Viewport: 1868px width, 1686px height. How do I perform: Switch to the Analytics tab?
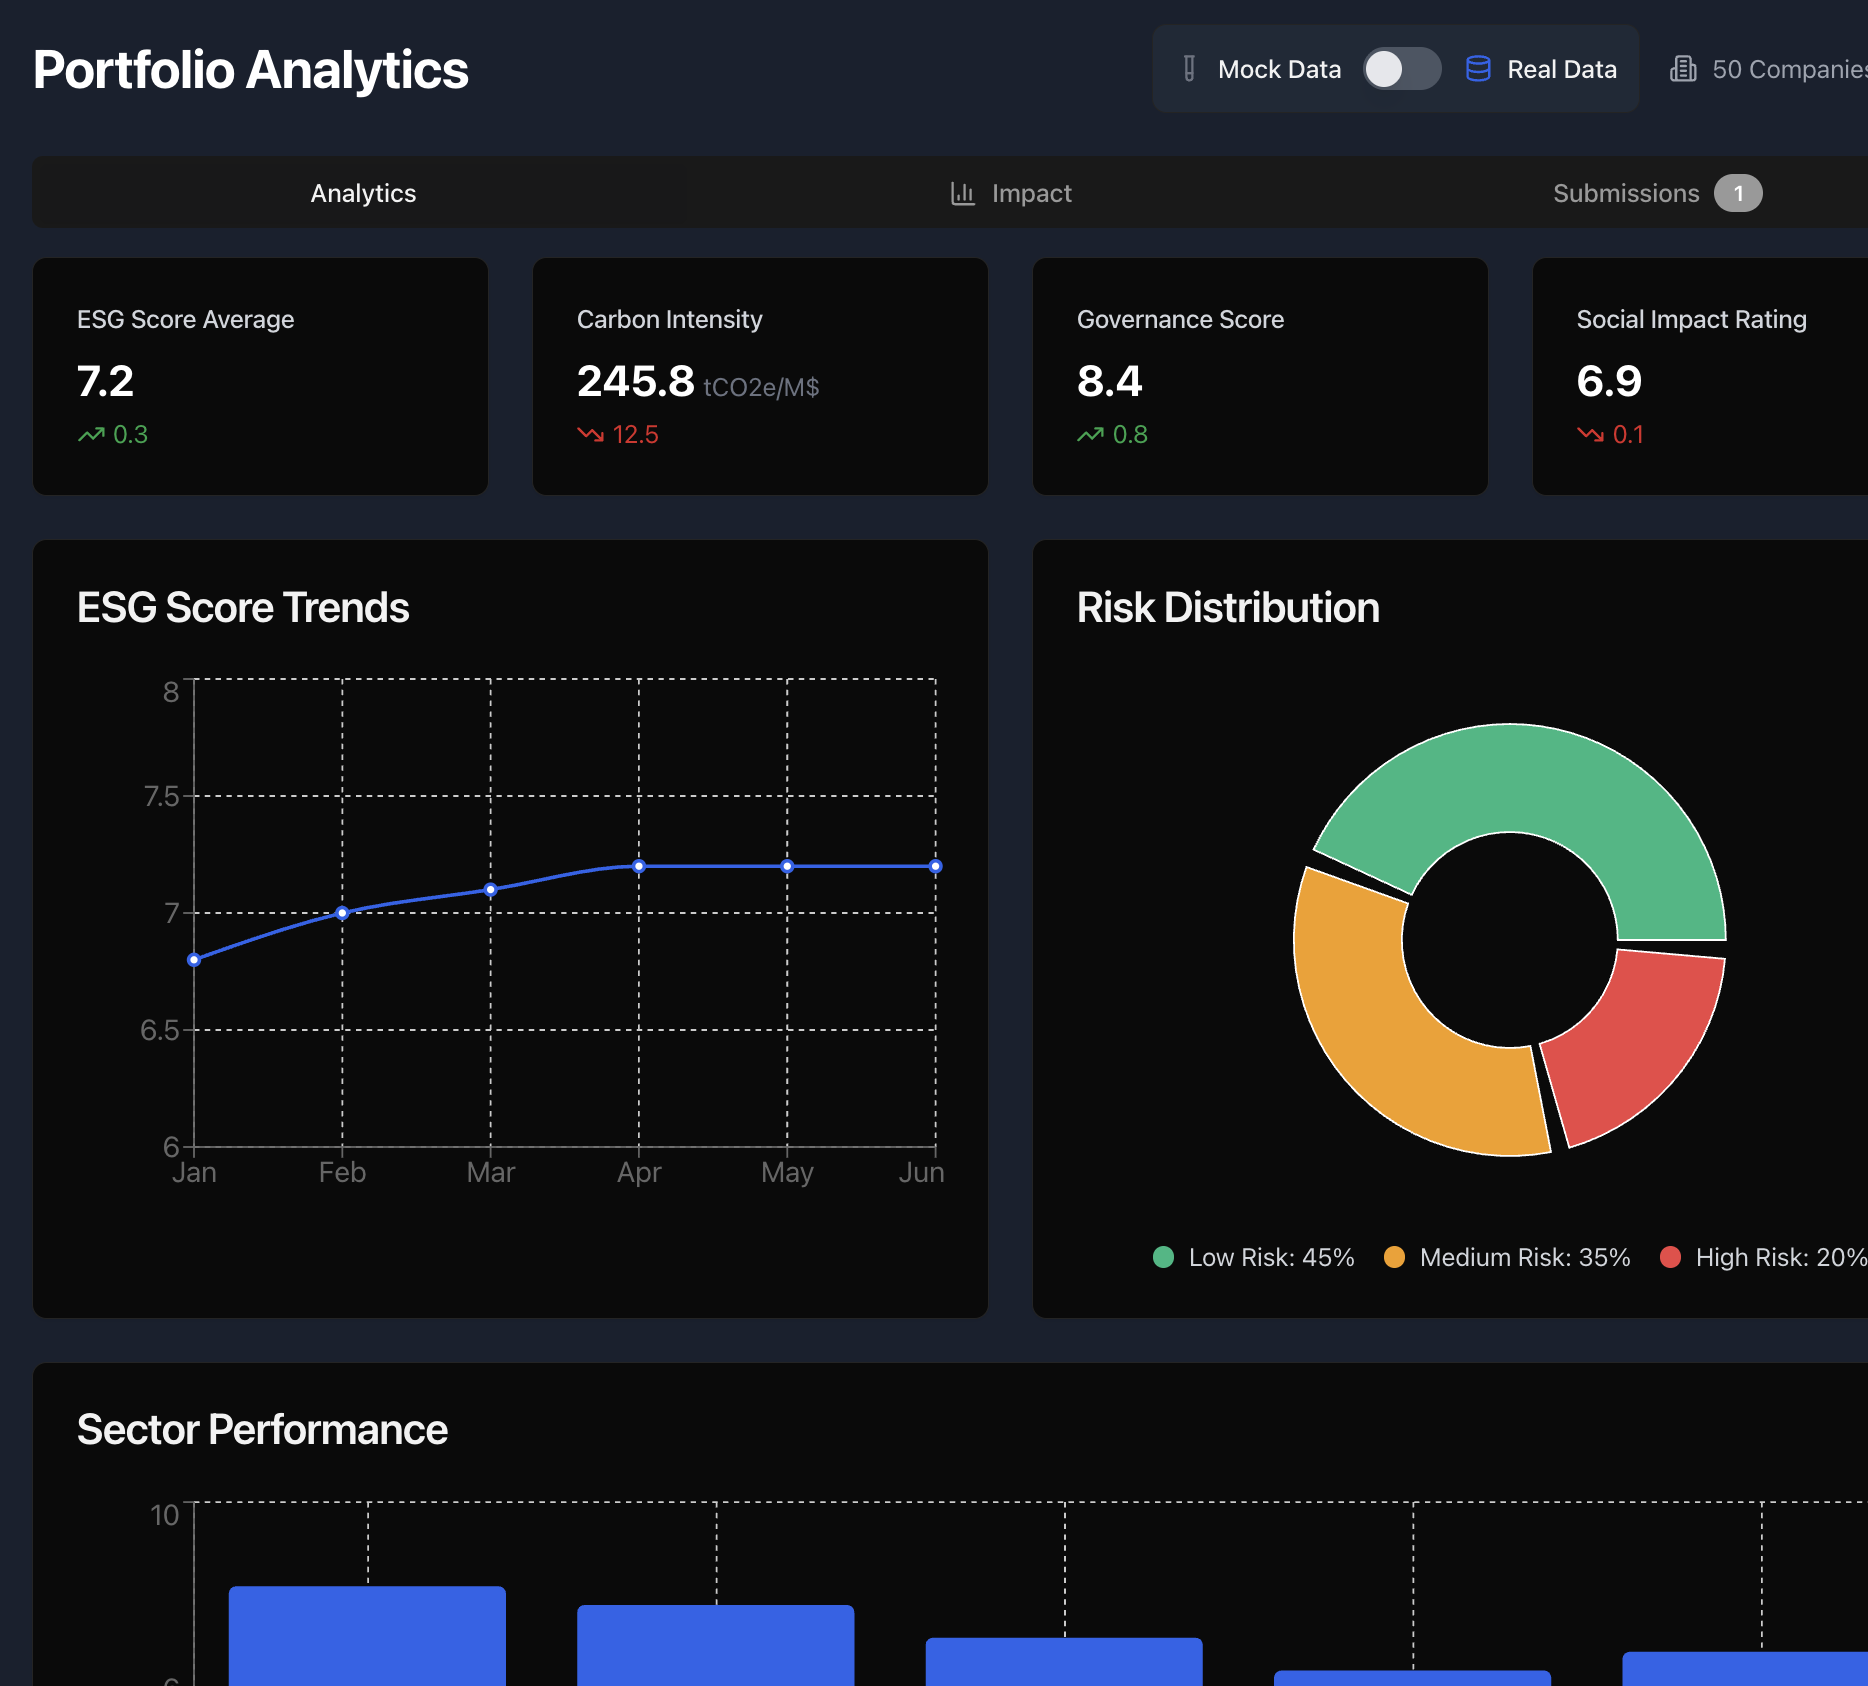point(363,193)
